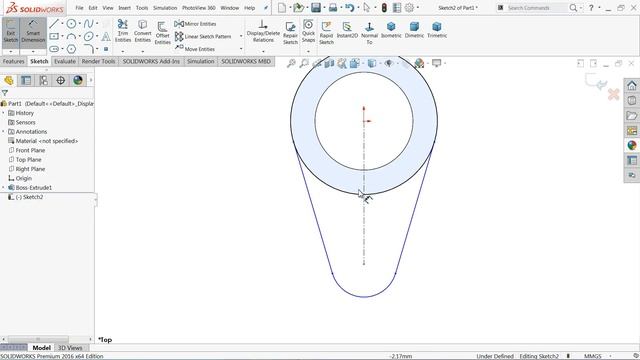
Task: Open Display/Delete Relations dropdown arrow
Action: 263,51
